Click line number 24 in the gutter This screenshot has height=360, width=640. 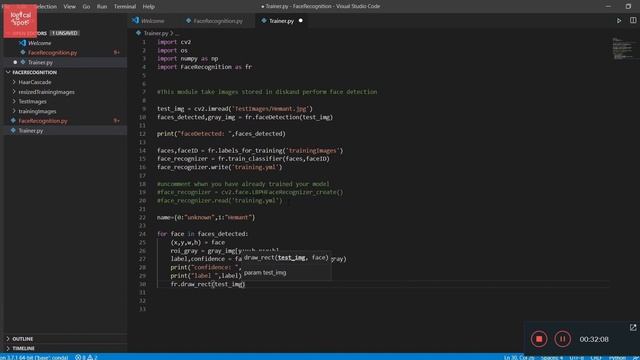point(142,234)
